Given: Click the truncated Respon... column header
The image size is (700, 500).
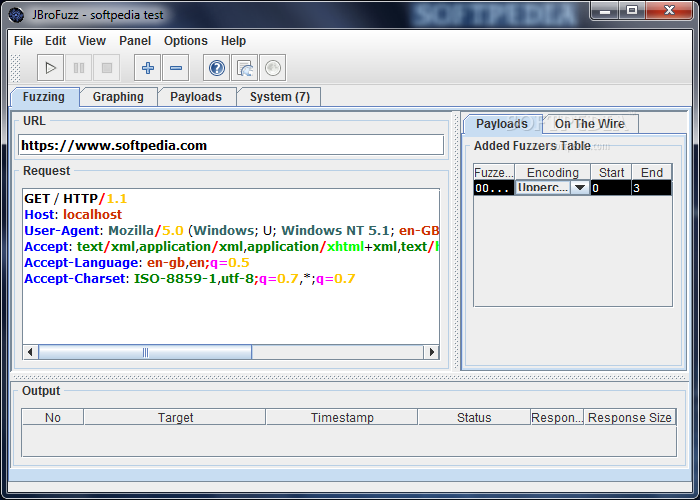Looking at the screenshot, I should 557,417.
